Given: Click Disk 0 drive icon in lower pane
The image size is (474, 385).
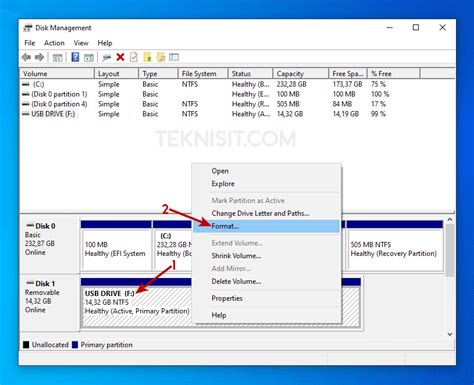Looking at the screenshot, I should (30, 226).
